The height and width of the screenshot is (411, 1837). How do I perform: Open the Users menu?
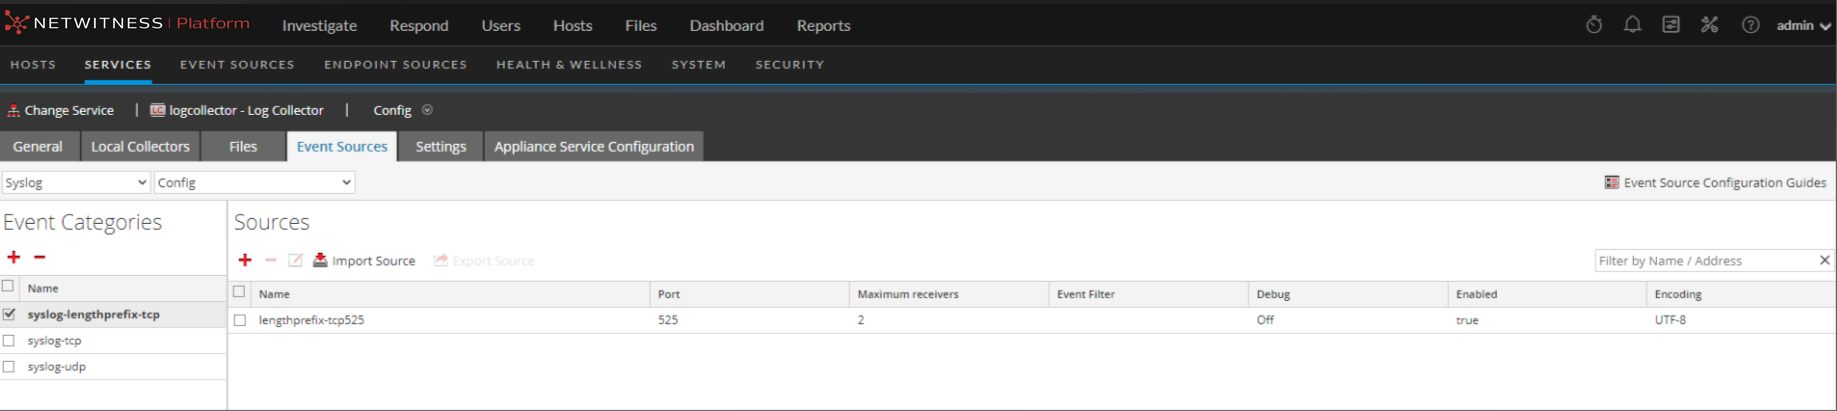point(501,25)
